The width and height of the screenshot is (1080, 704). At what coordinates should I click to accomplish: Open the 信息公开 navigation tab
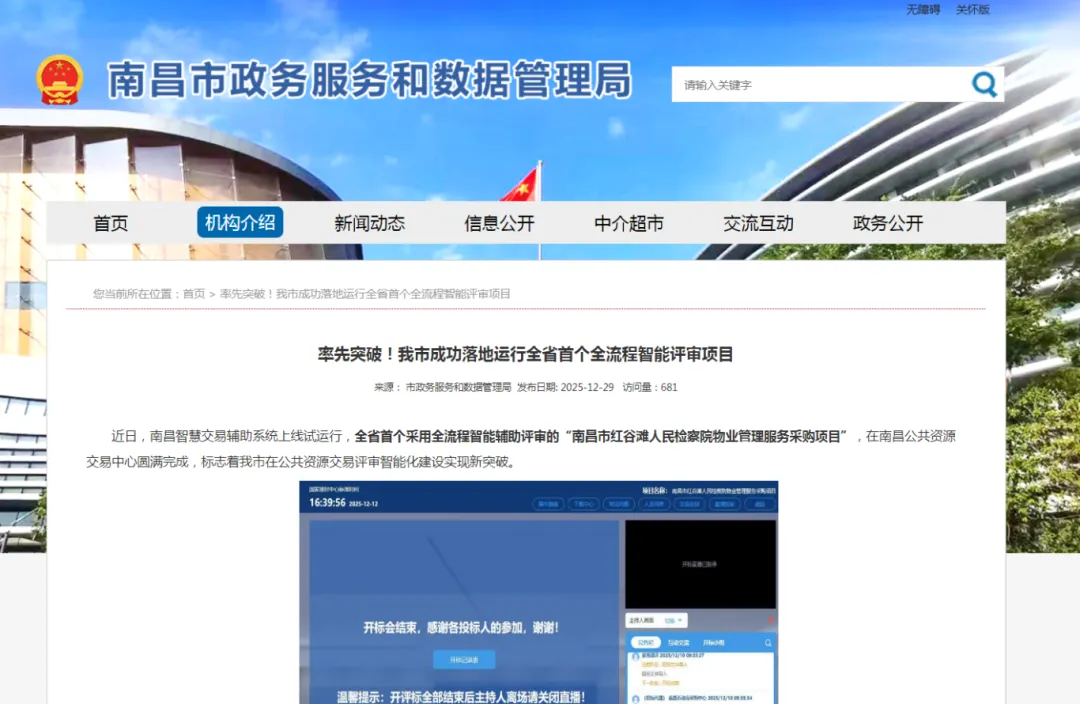coord(499,223)
